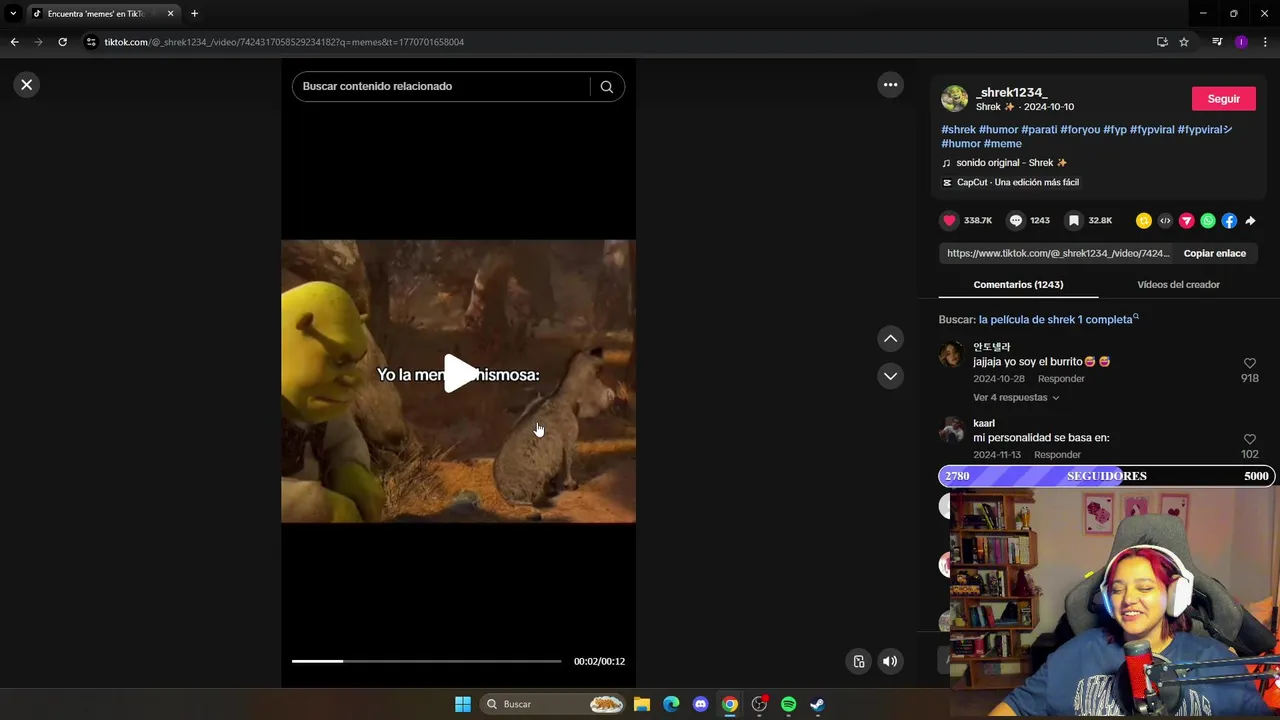The width and height of the screenshot is (1280, 720).
Task: Click the video URL text field
Action: coord(1058,254)
